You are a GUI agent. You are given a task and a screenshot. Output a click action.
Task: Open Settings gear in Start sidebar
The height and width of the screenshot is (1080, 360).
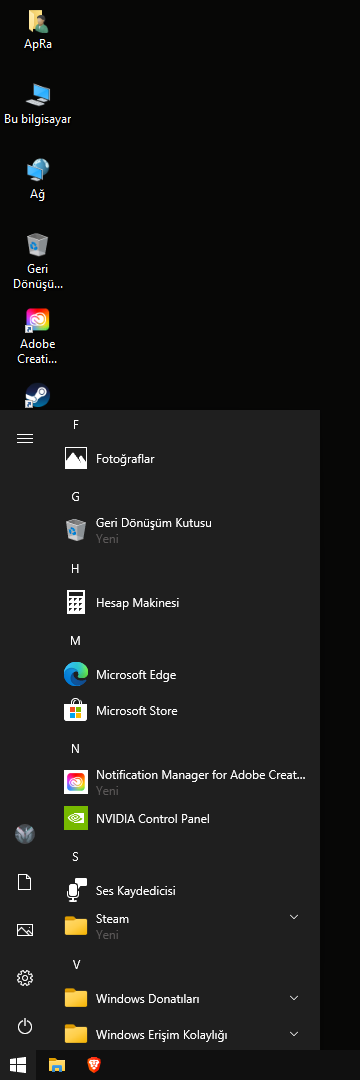pos(25,978)
